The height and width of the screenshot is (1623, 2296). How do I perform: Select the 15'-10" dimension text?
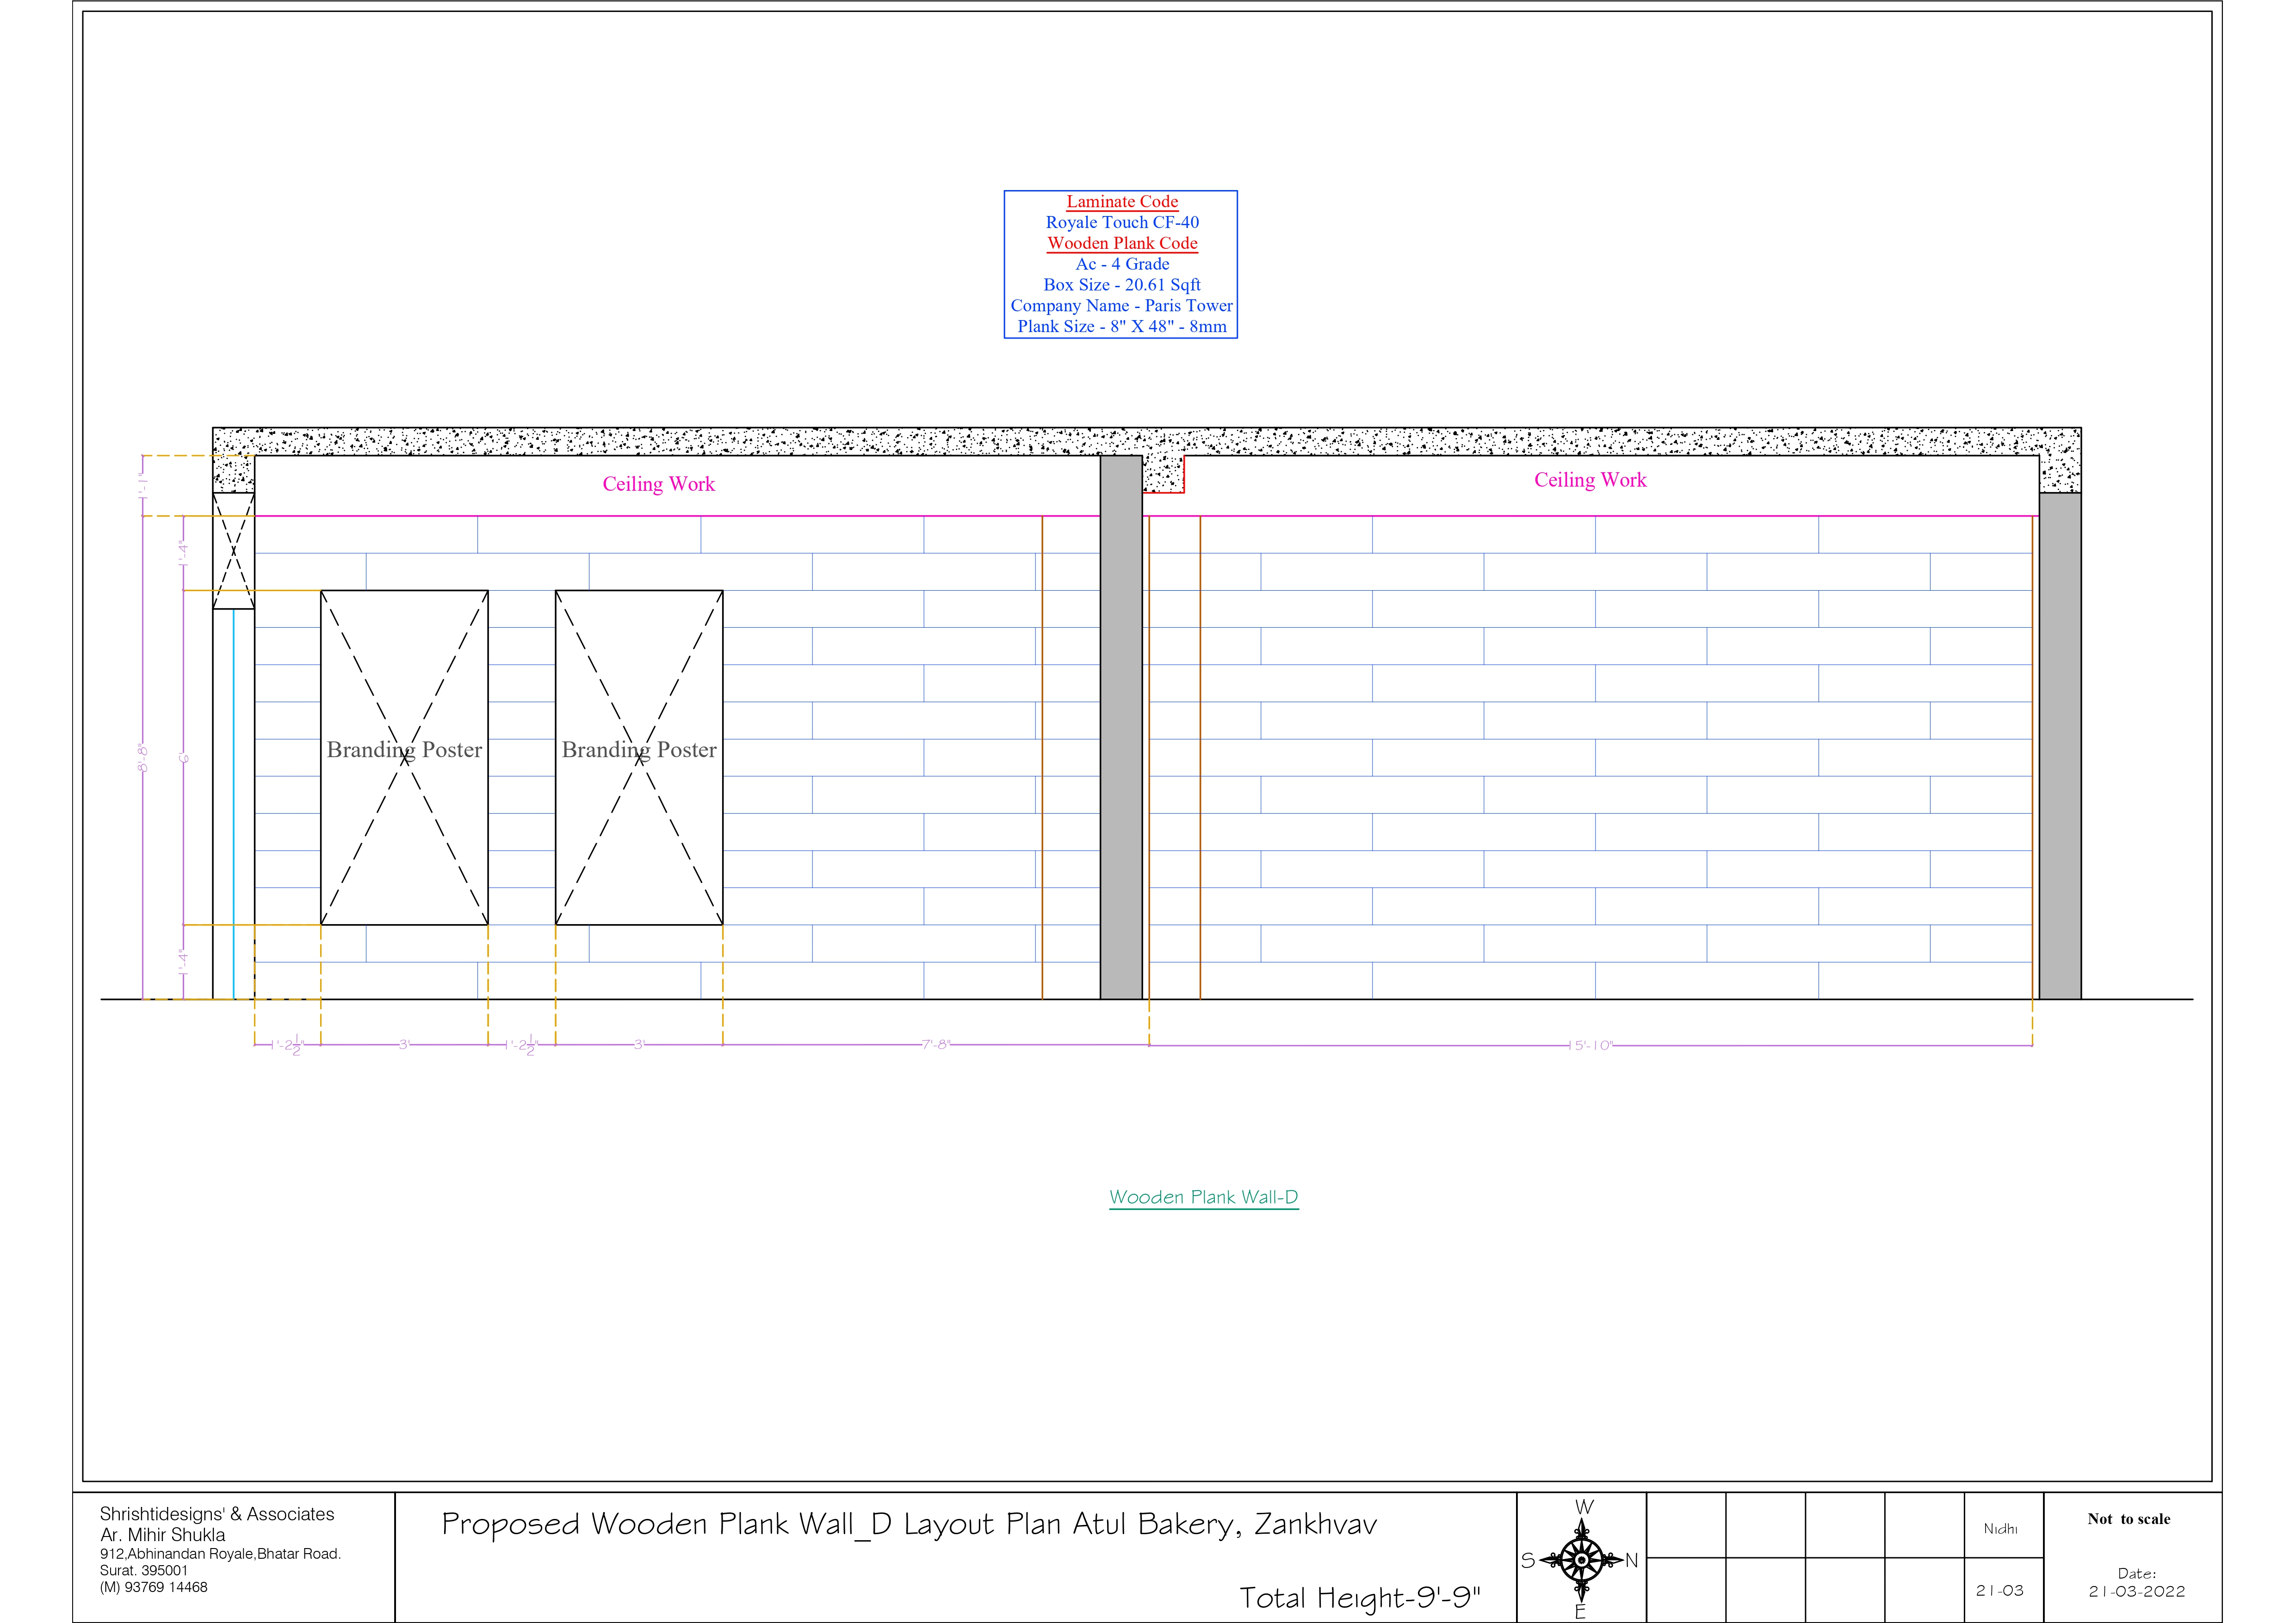[1590, 1045]
